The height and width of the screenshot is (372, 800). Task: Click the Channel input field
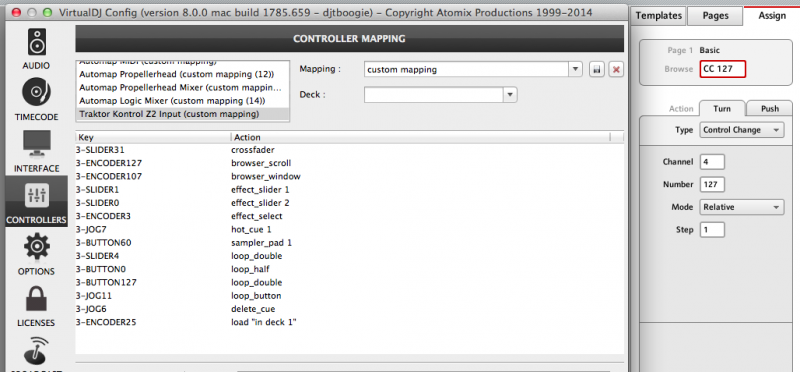[712, 162]
